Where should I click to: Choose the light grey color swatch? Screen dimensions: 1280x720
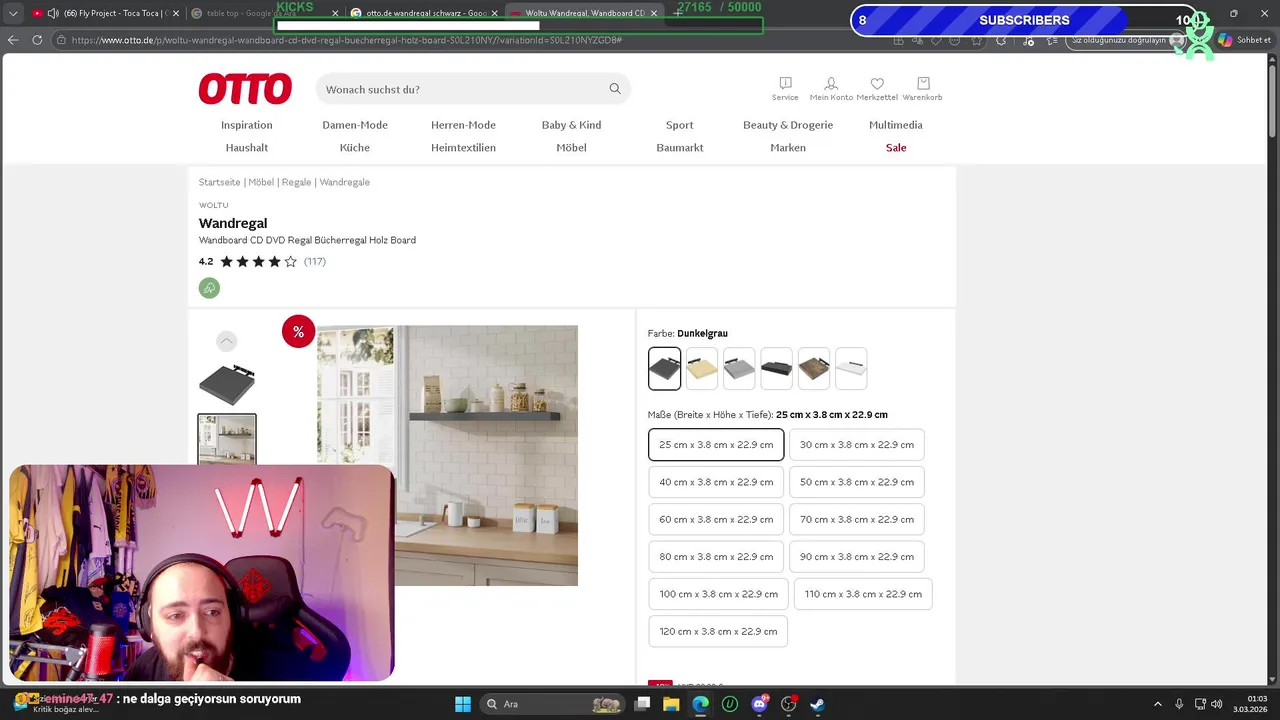point(739,369)
